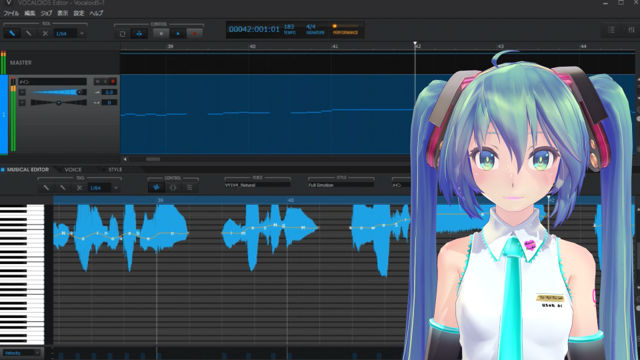This screenshot has height=360, width=640.
Task: Stop playback
Action: (x=161, y=33)
